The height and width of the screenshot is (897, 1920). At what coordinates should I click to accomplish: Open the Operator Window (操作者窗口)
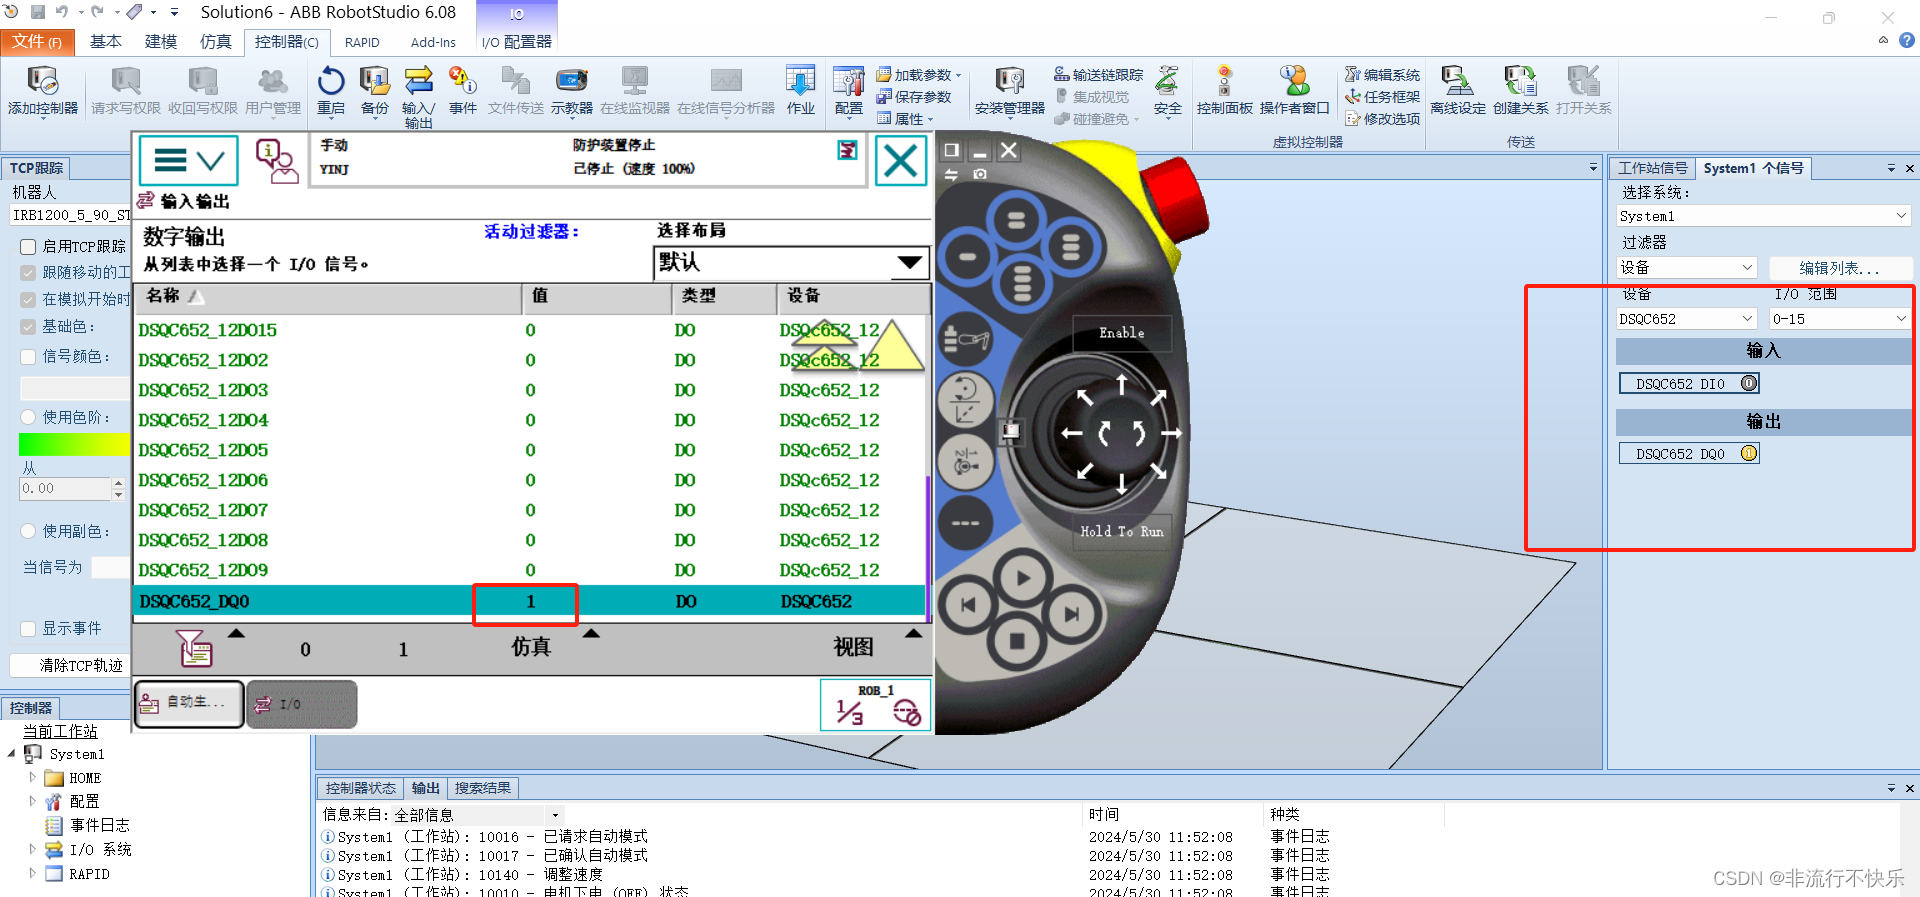1294,90
